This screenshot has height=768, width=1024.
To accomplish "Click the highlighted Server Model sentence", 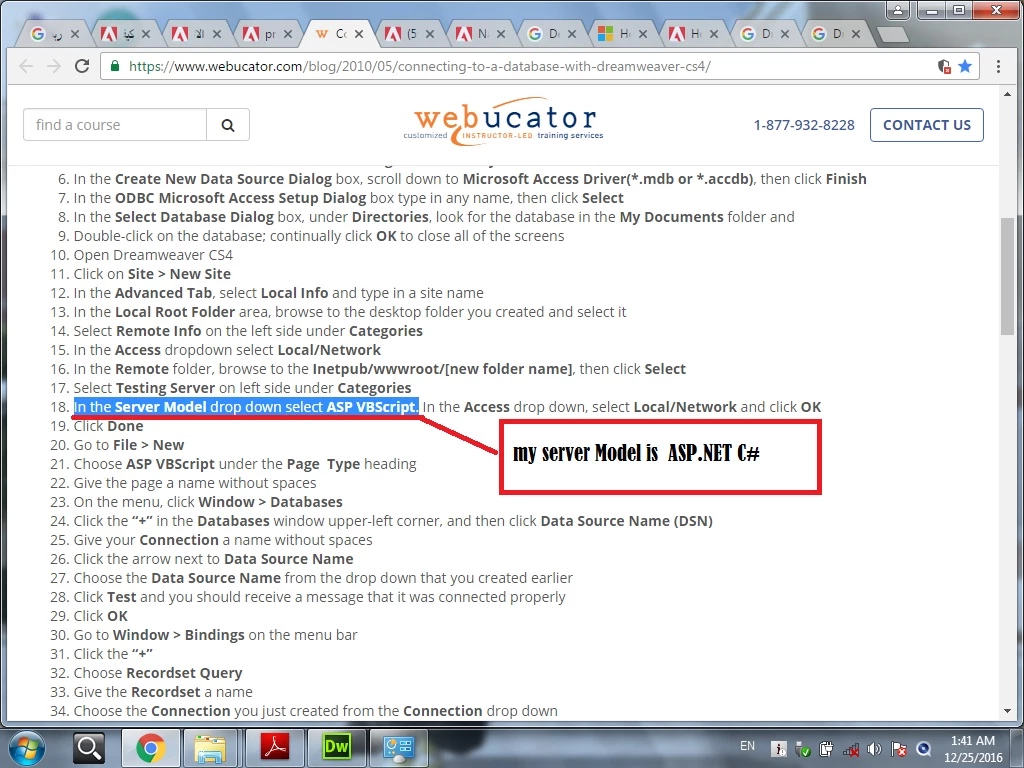I will coord(246,407).
